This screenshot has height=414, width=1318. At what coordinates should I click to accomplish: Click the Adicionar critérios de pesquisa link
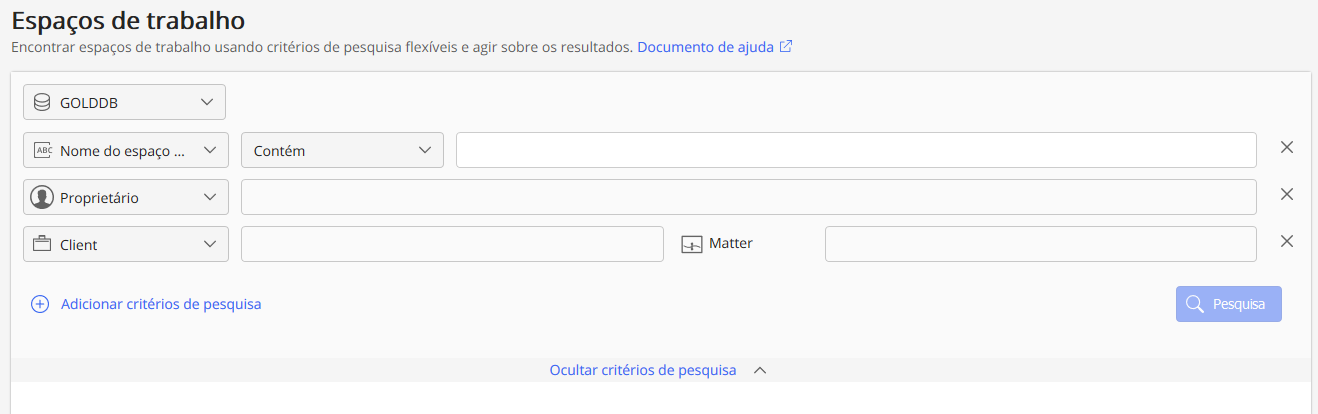pyautogui.click(x=161, y=304)
